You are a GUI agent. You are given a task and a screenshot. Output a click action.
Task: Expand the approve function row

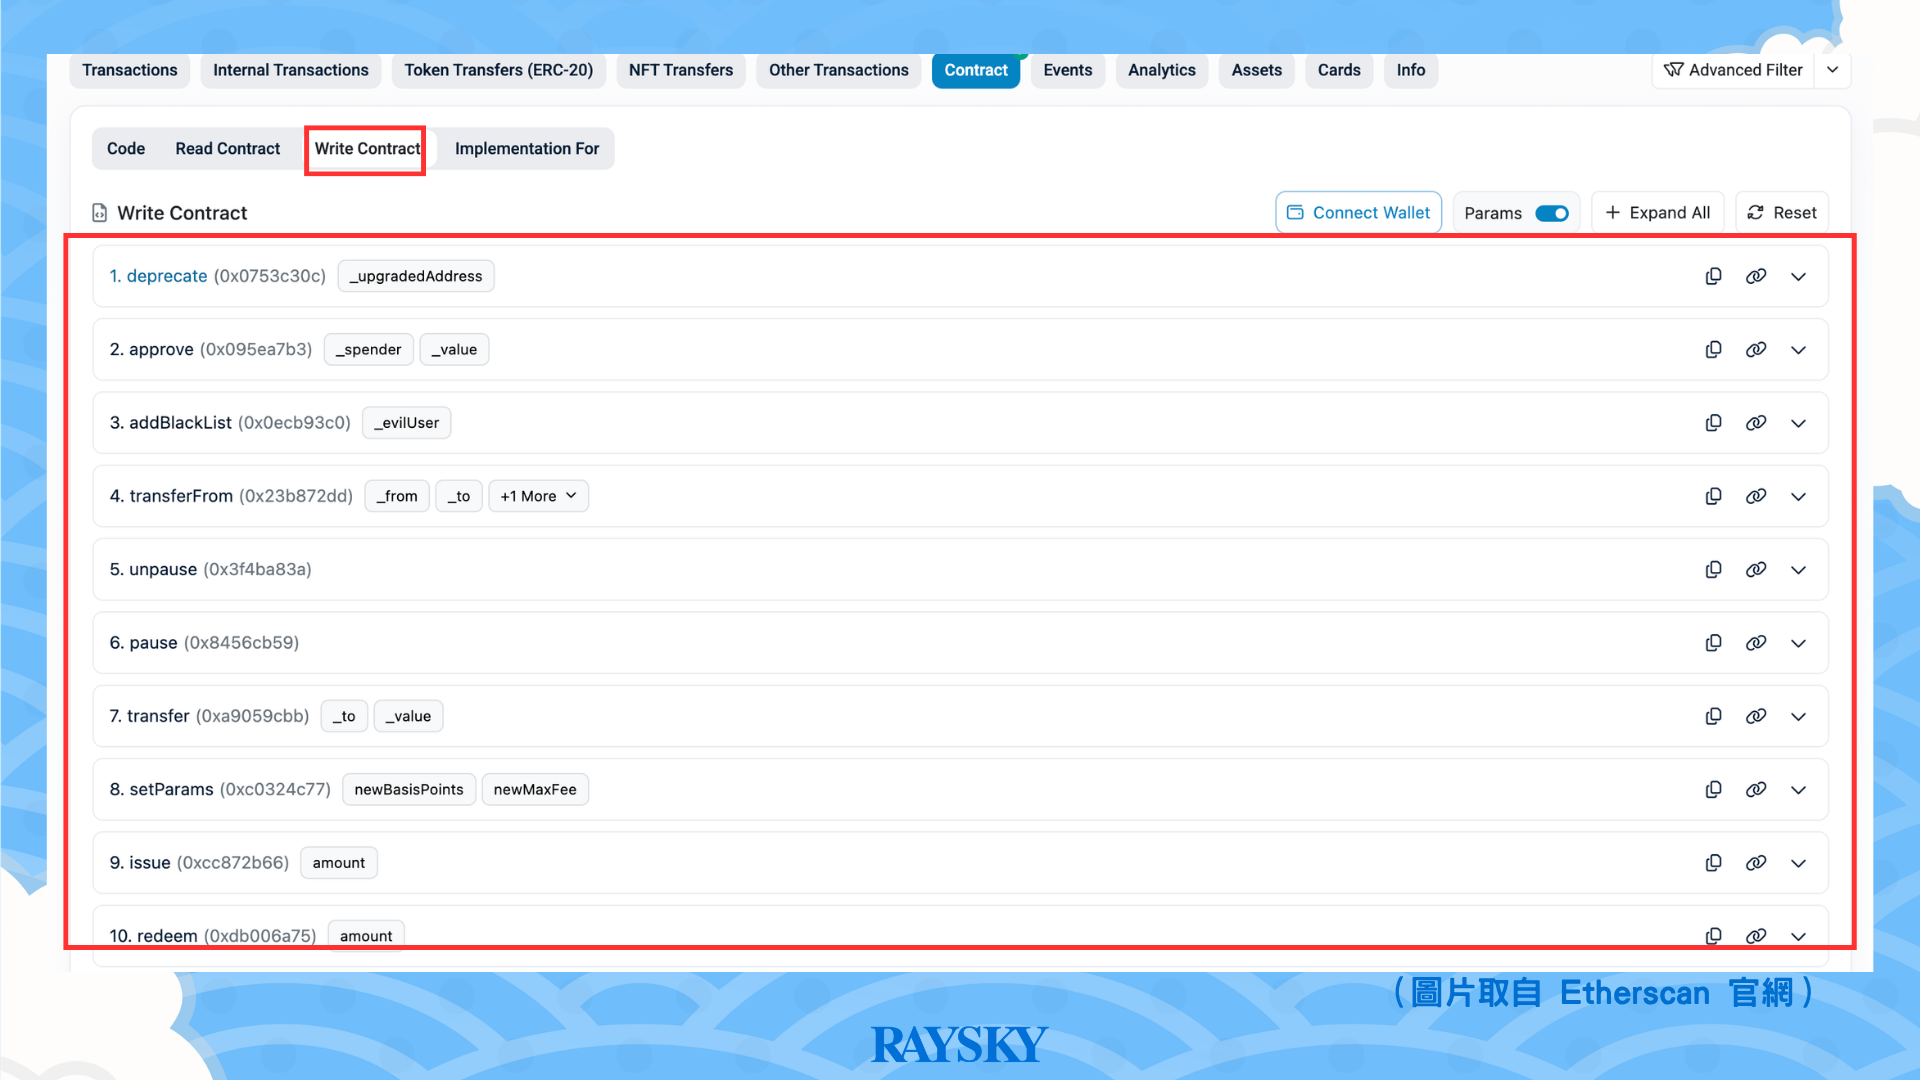click(x=1798, y=350)
